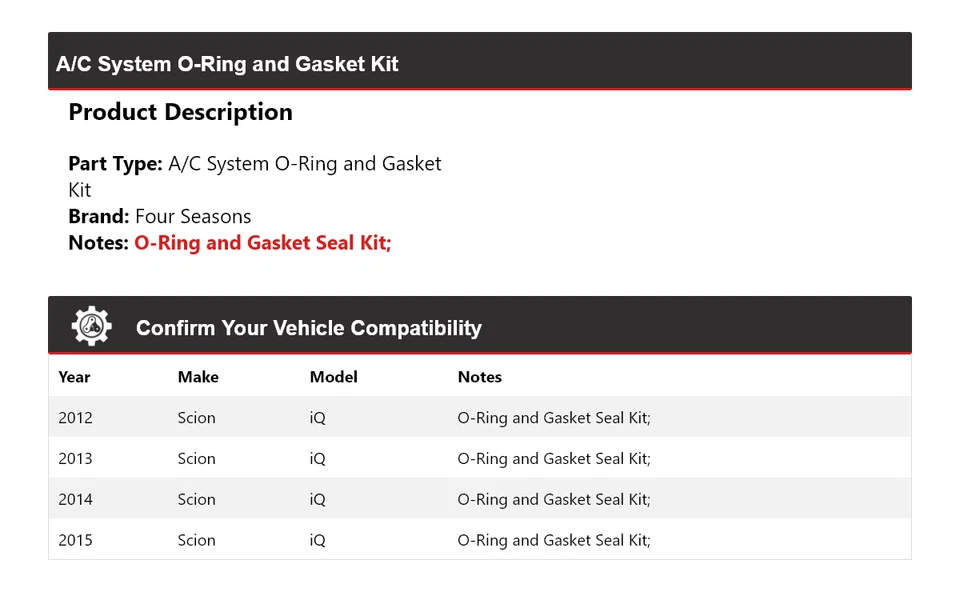Select the 2012 year cell
Screen dimensions: 960x592
click(x=75, y=418)
